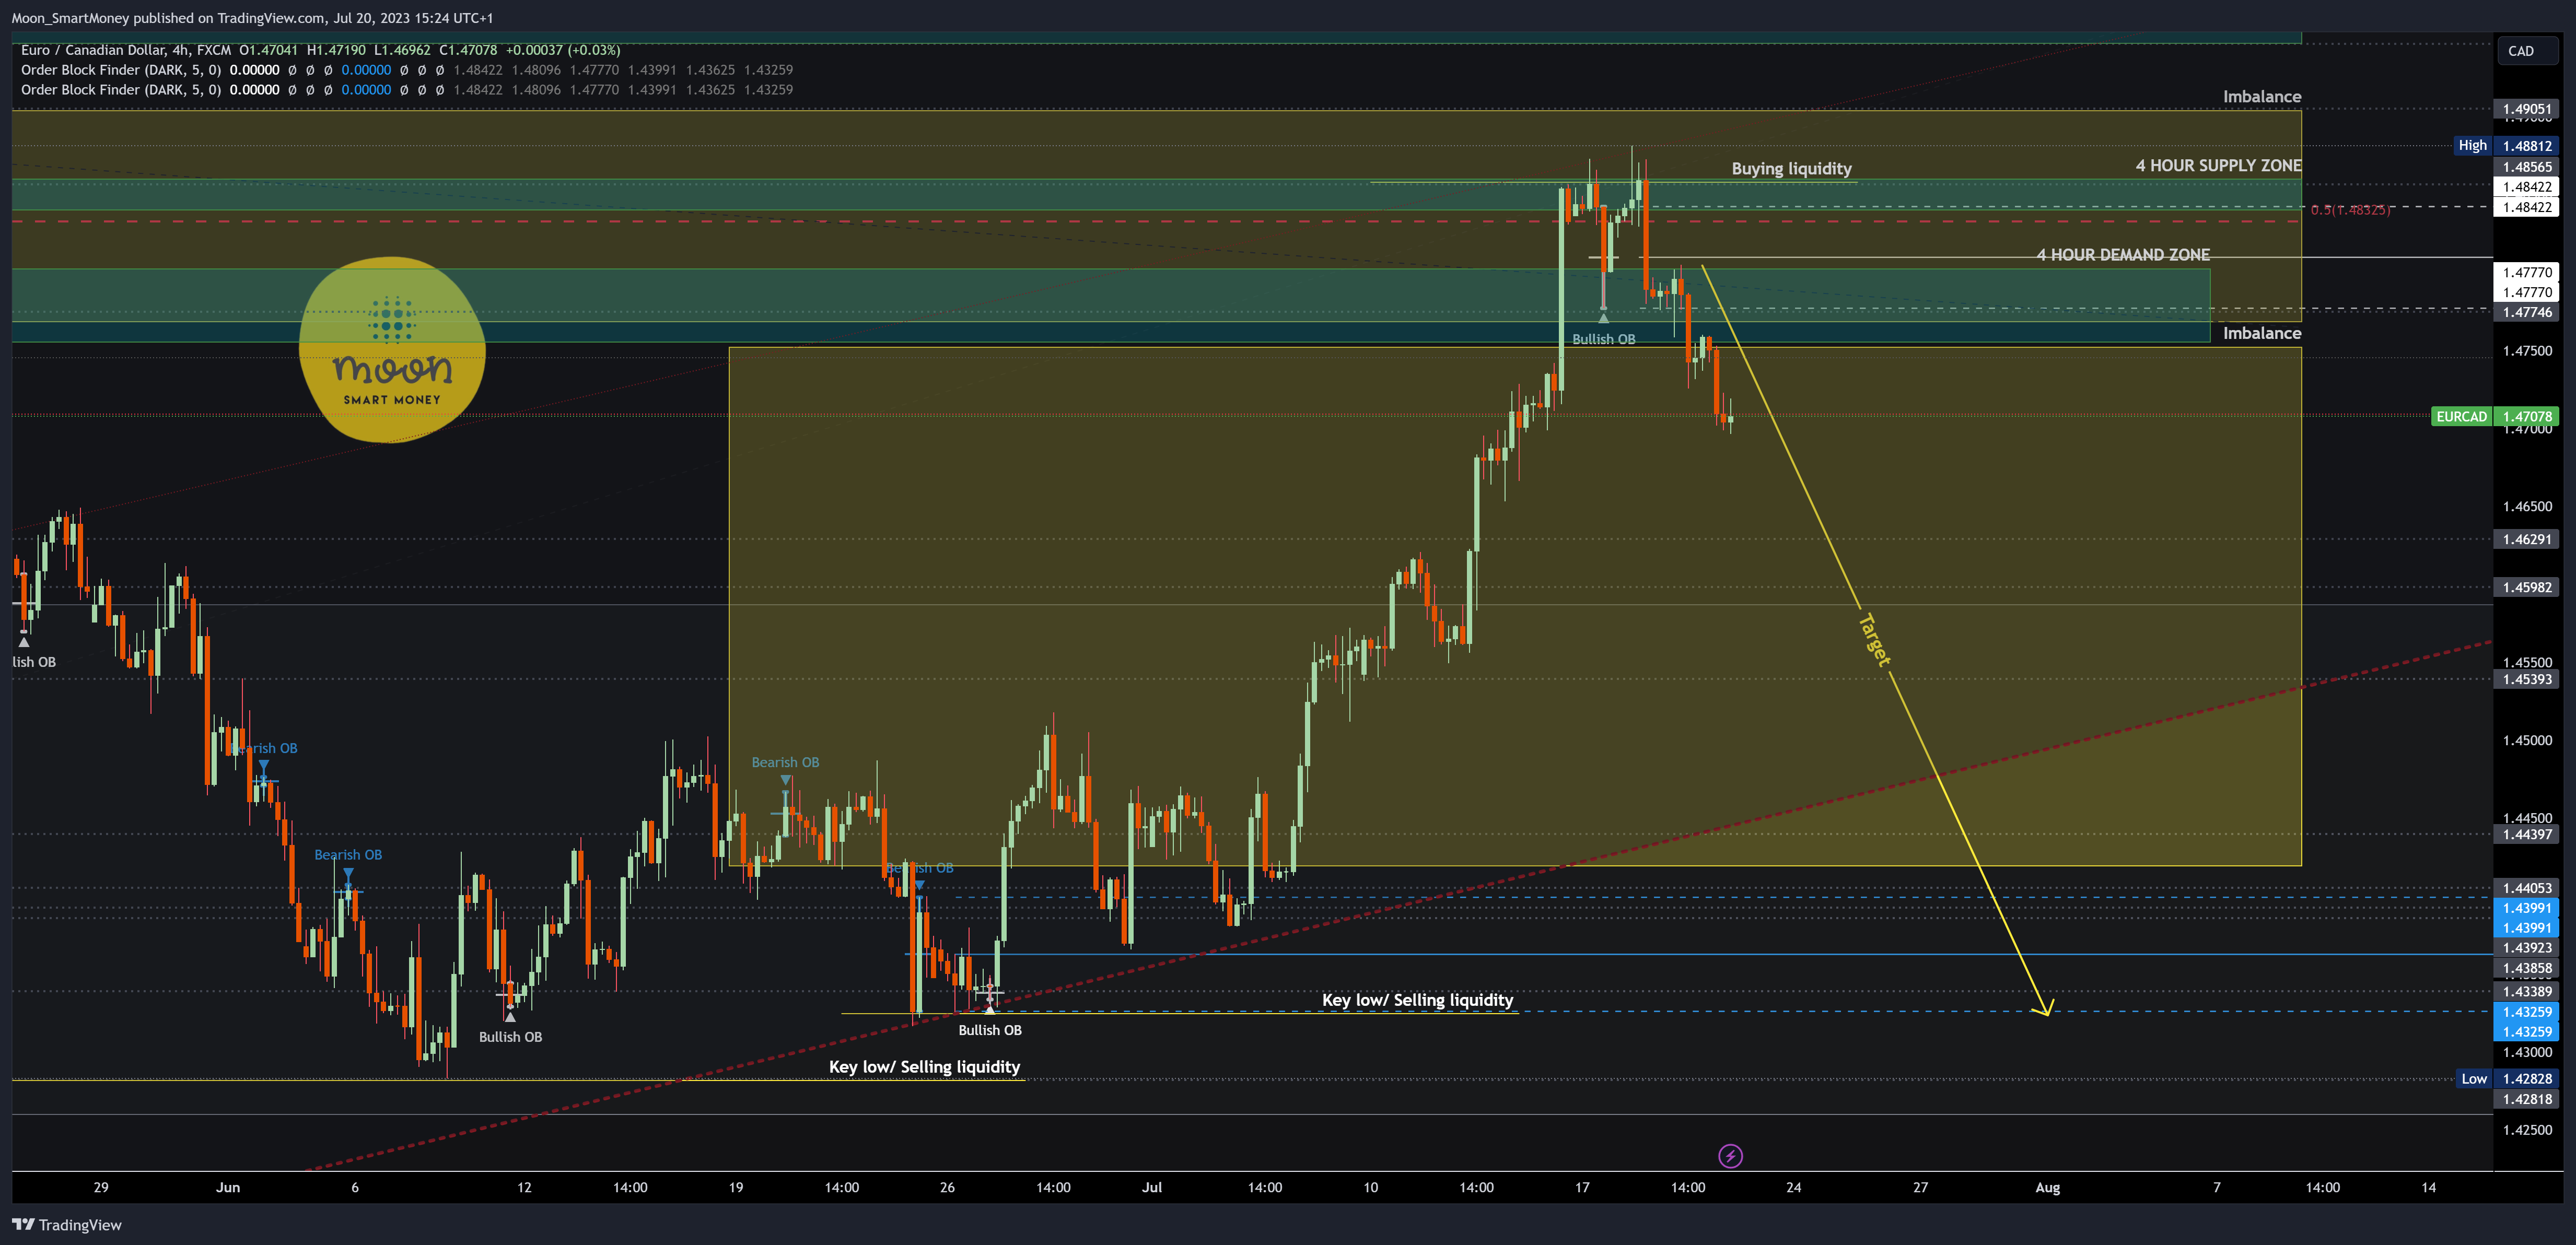Click the '29' date on the time axis
This screenshot has width=2576, height=1245.
click(101, 1187)
